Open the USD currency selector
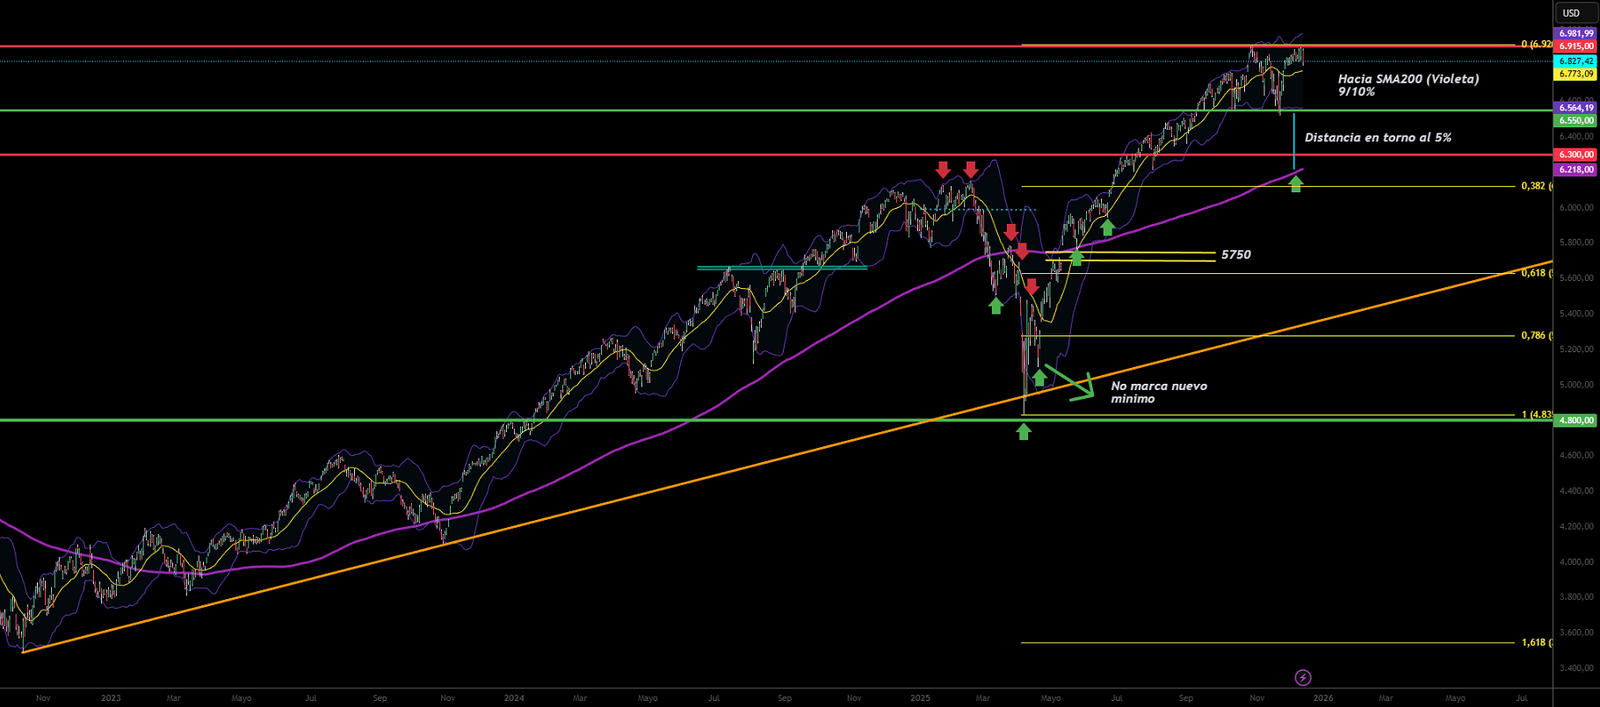Viewport: 1600px width, 707px height. (x=1574, y=13)
